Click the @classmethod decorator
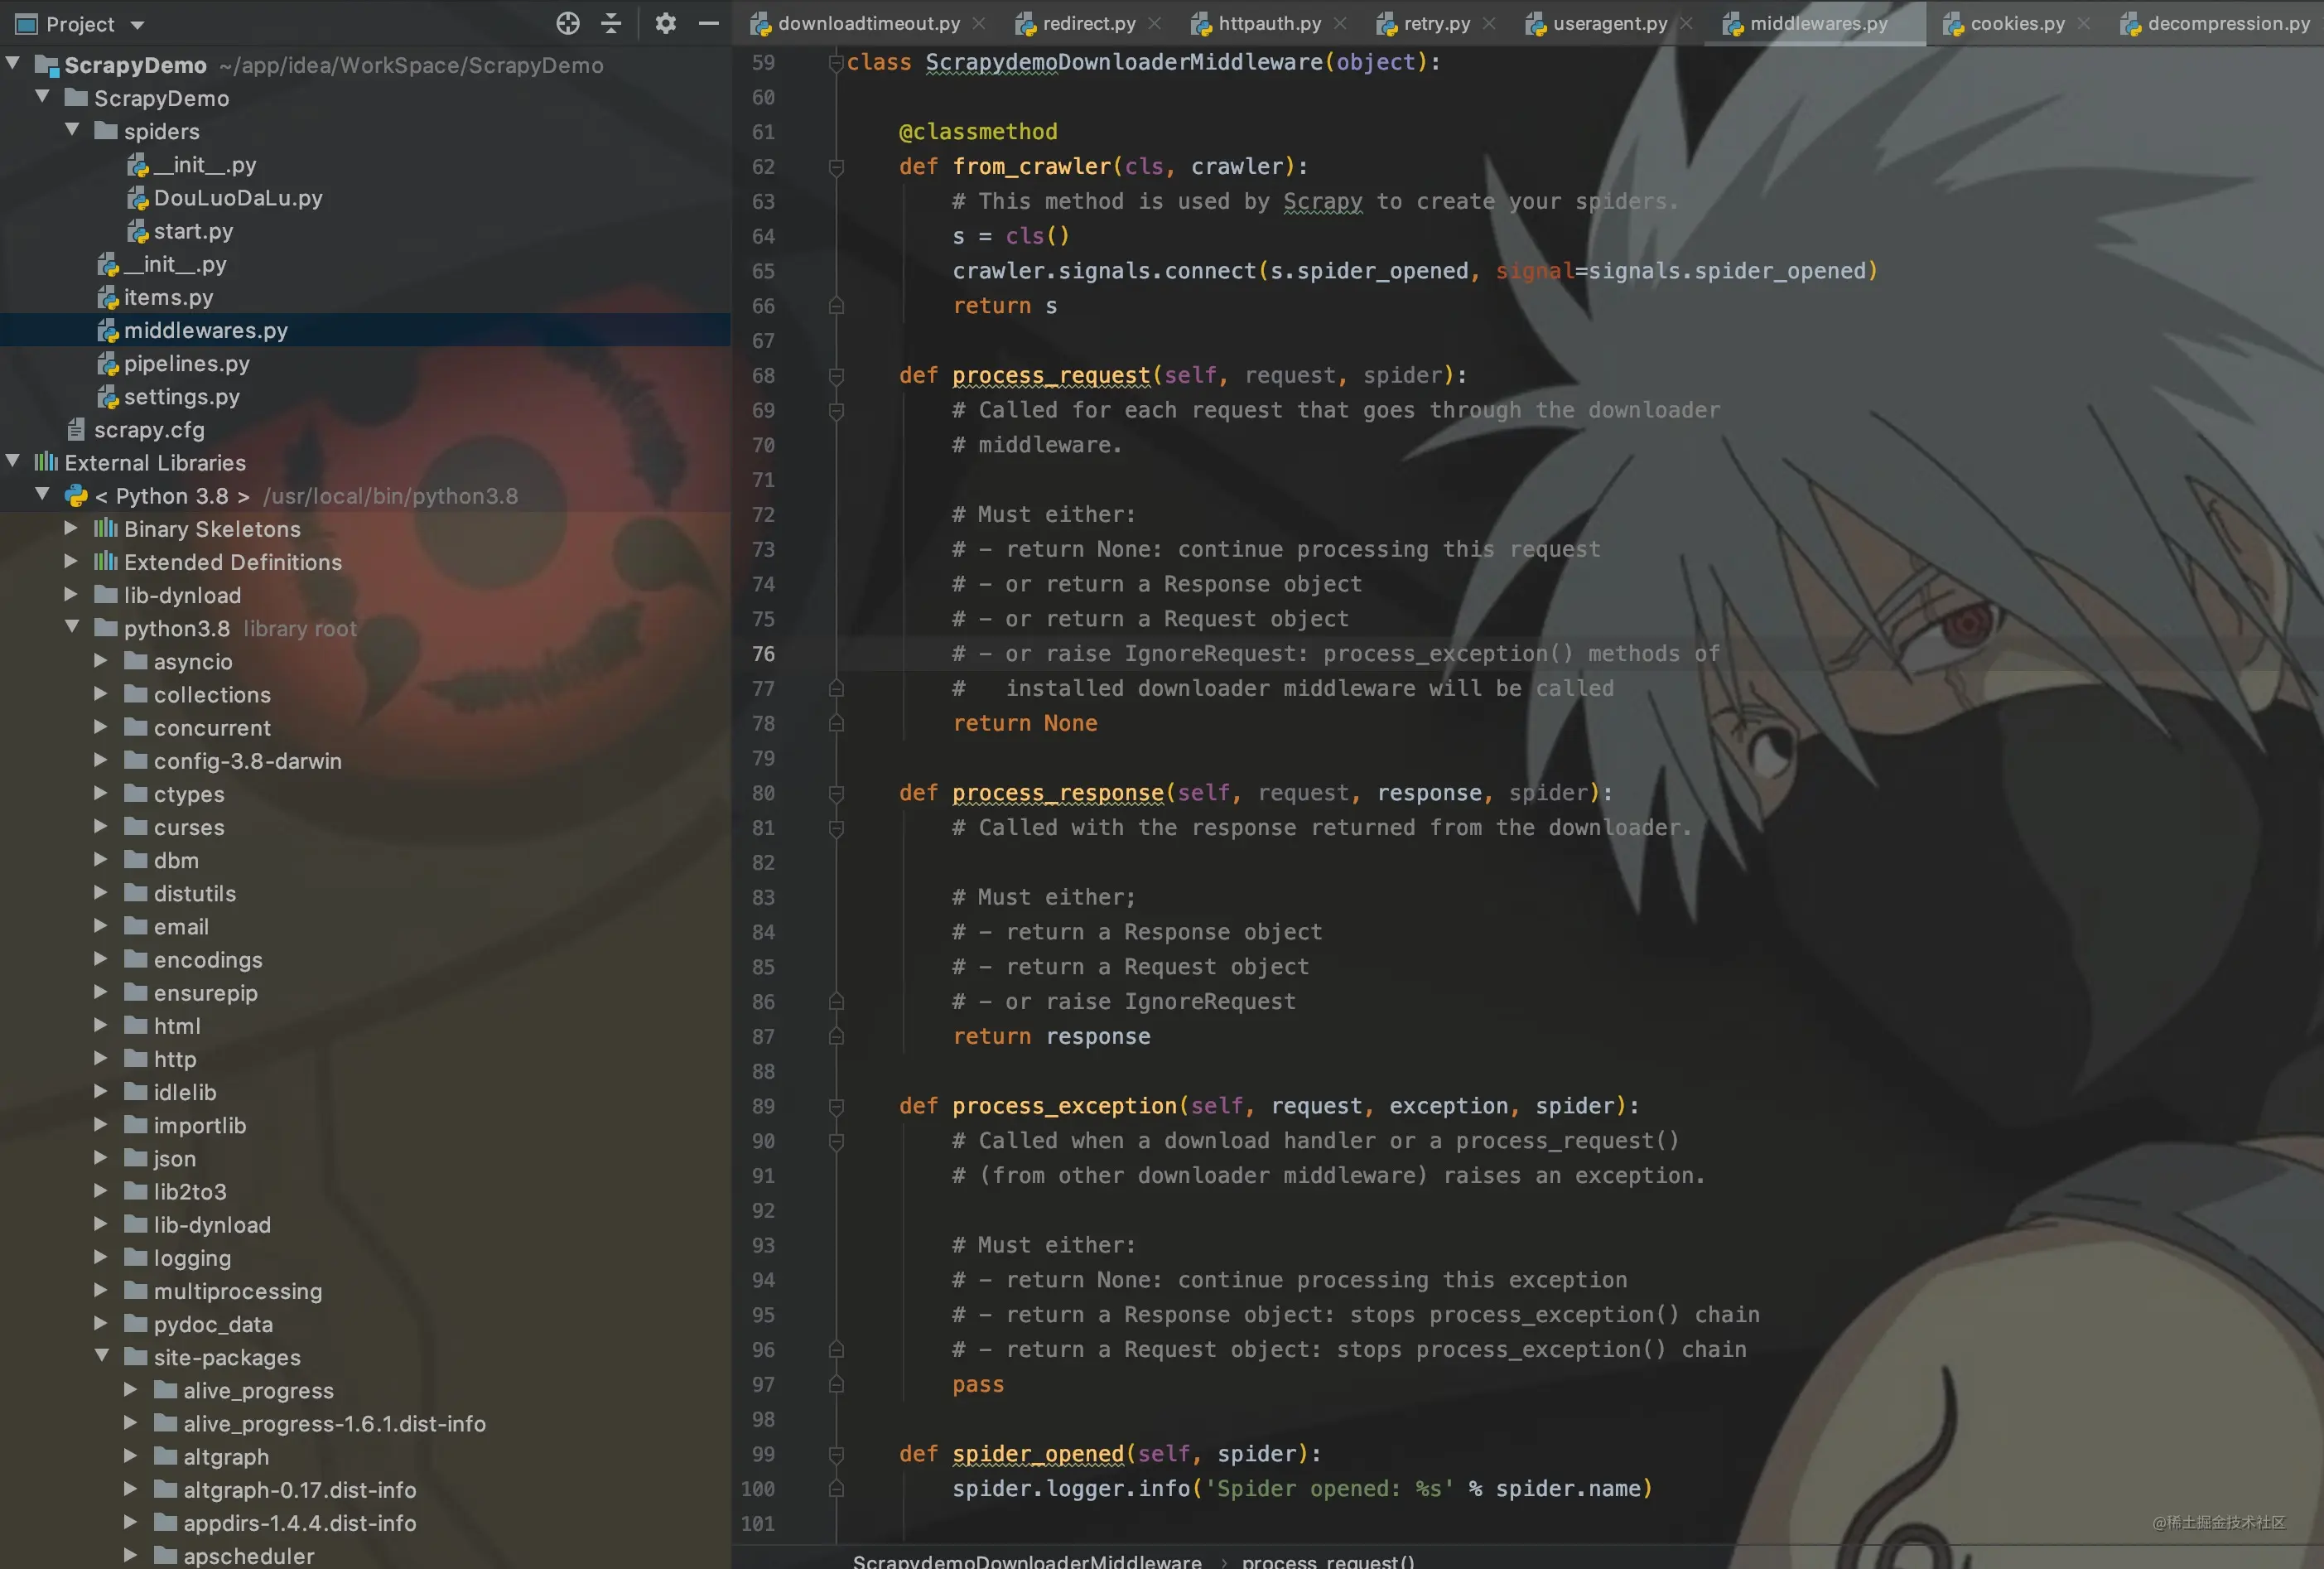 tap(978, 132)
